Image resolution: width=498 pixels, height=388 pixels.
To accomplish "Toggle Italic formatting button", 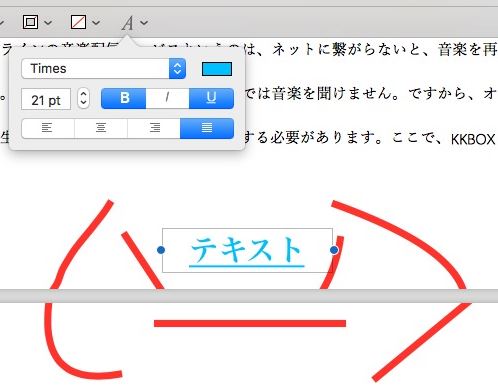I will [167, 98].
